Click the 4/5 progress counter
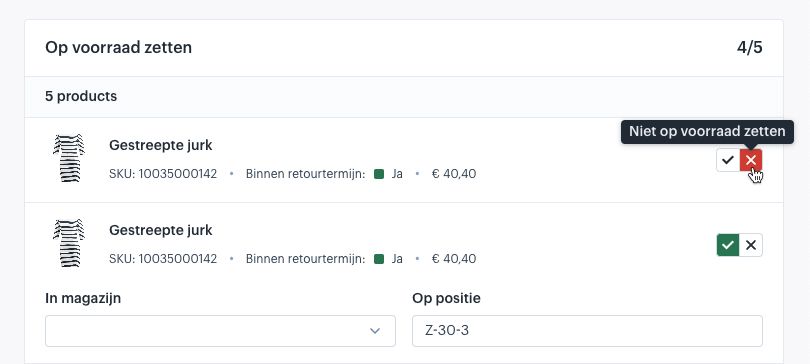 [x=750, y=48]
